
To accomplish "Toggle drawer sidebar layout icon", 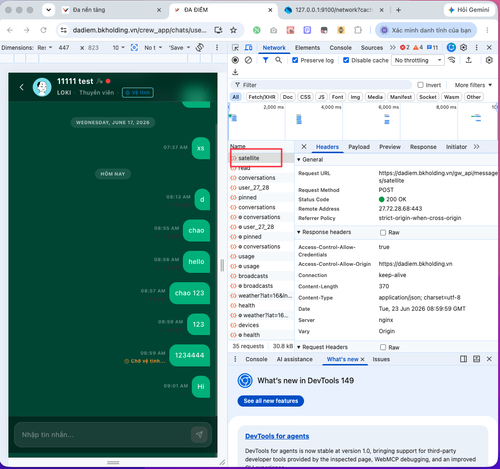I will (x=463, y=359).
